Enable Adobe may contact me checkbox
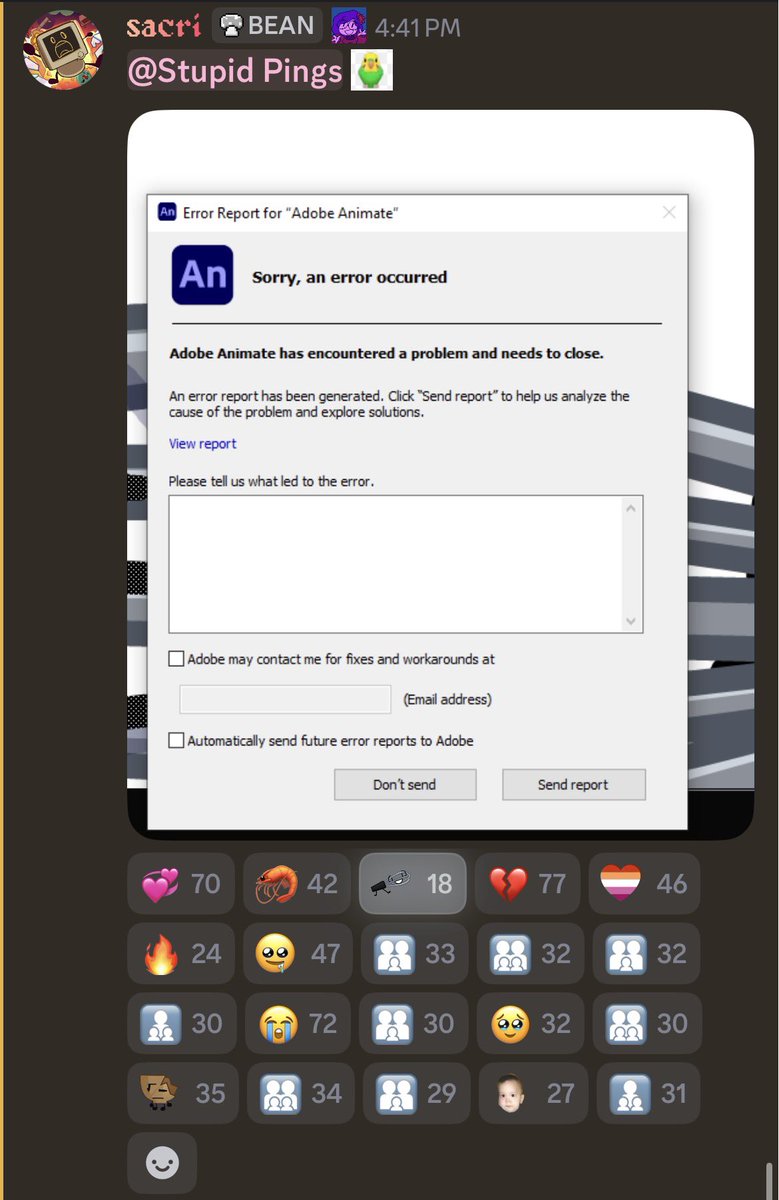The image size is (779, 1200). click(177, 659)
